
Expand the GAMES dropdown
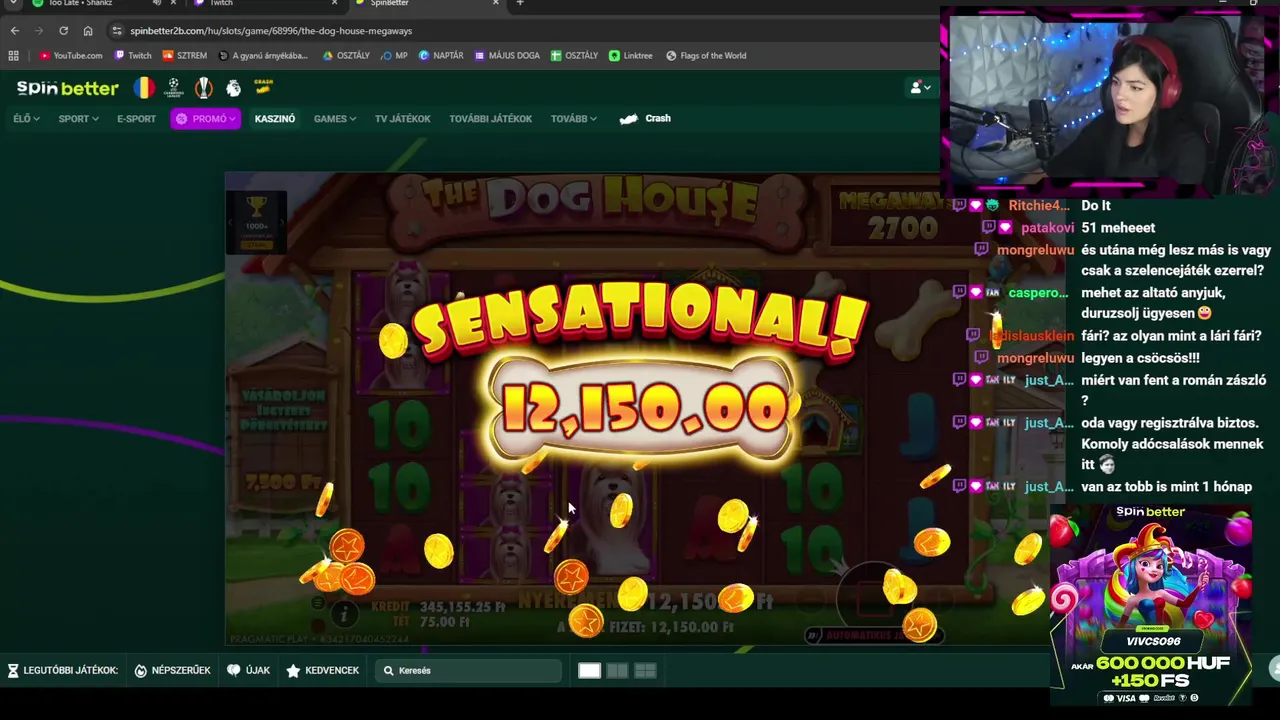coord(335,119)
